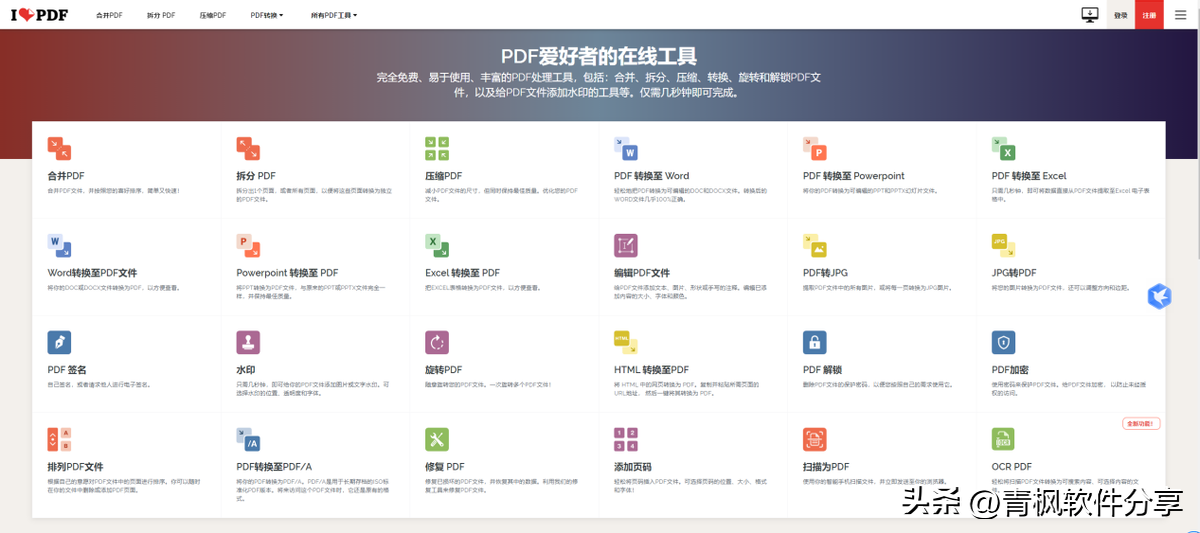
Task: Click the 排列PDF文件 card title
Action: 75,467
